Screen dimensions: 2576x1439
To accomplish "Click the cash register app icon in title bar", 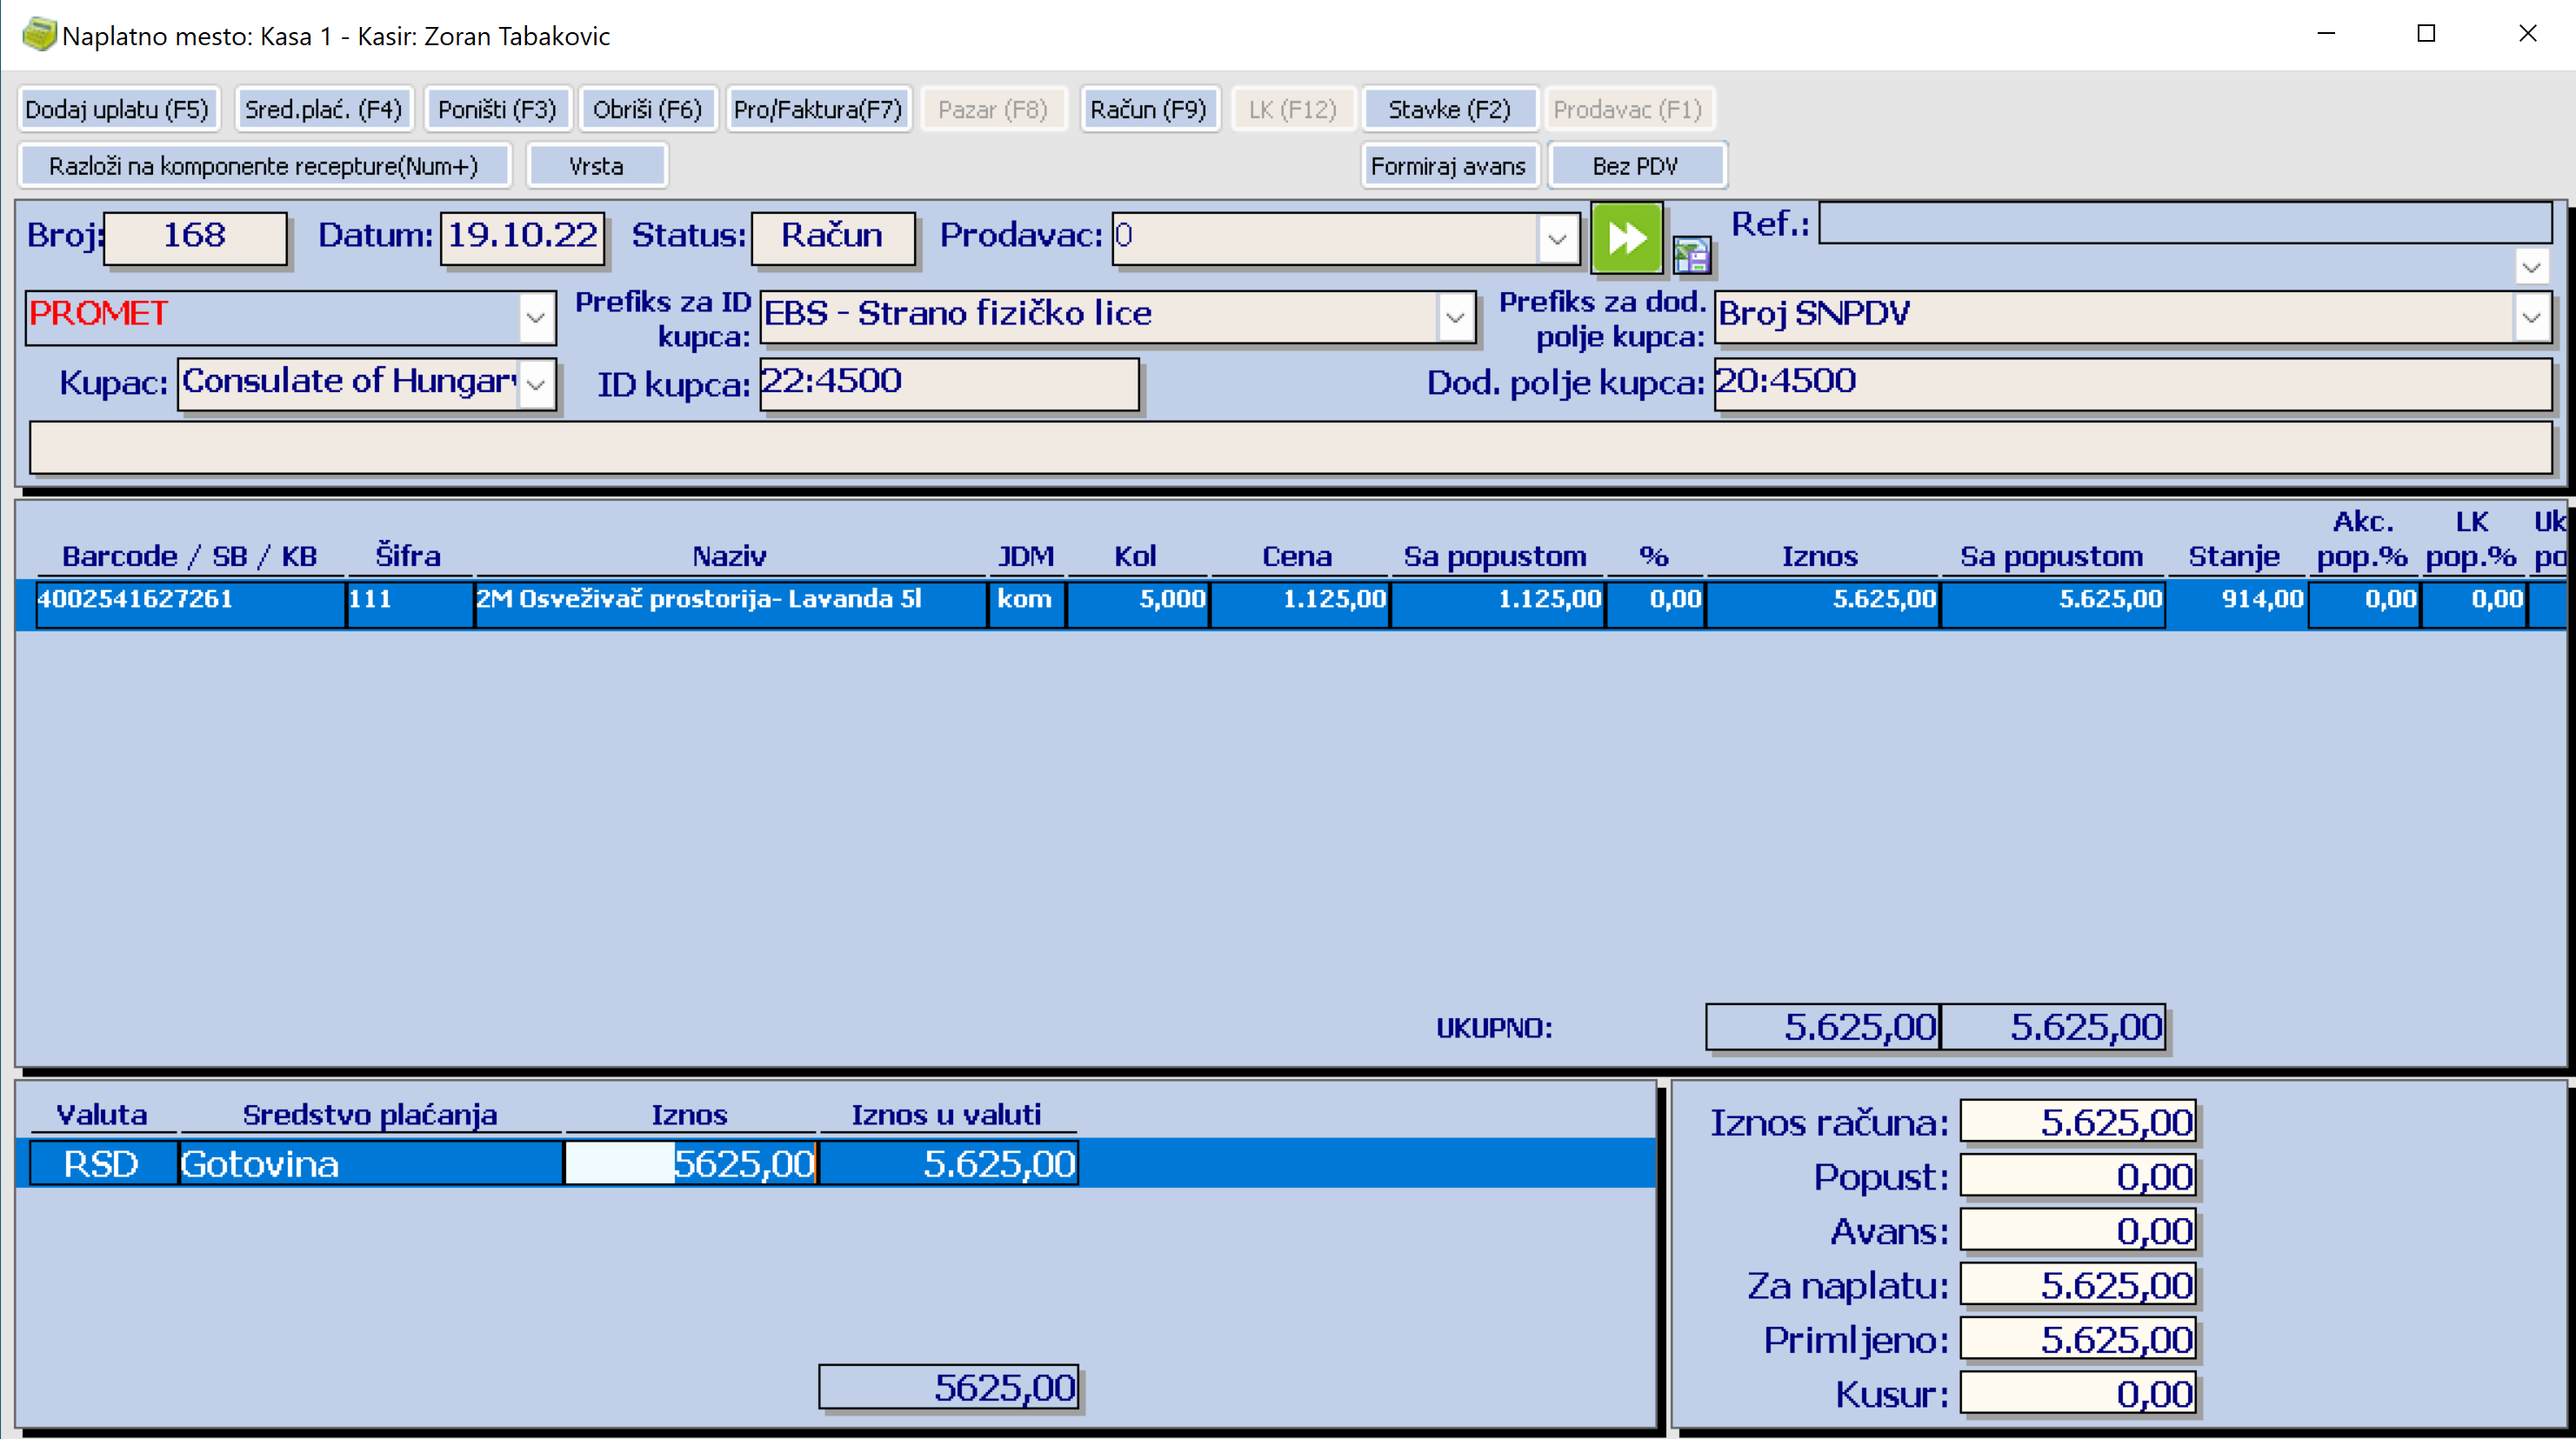I will point(38,35).
